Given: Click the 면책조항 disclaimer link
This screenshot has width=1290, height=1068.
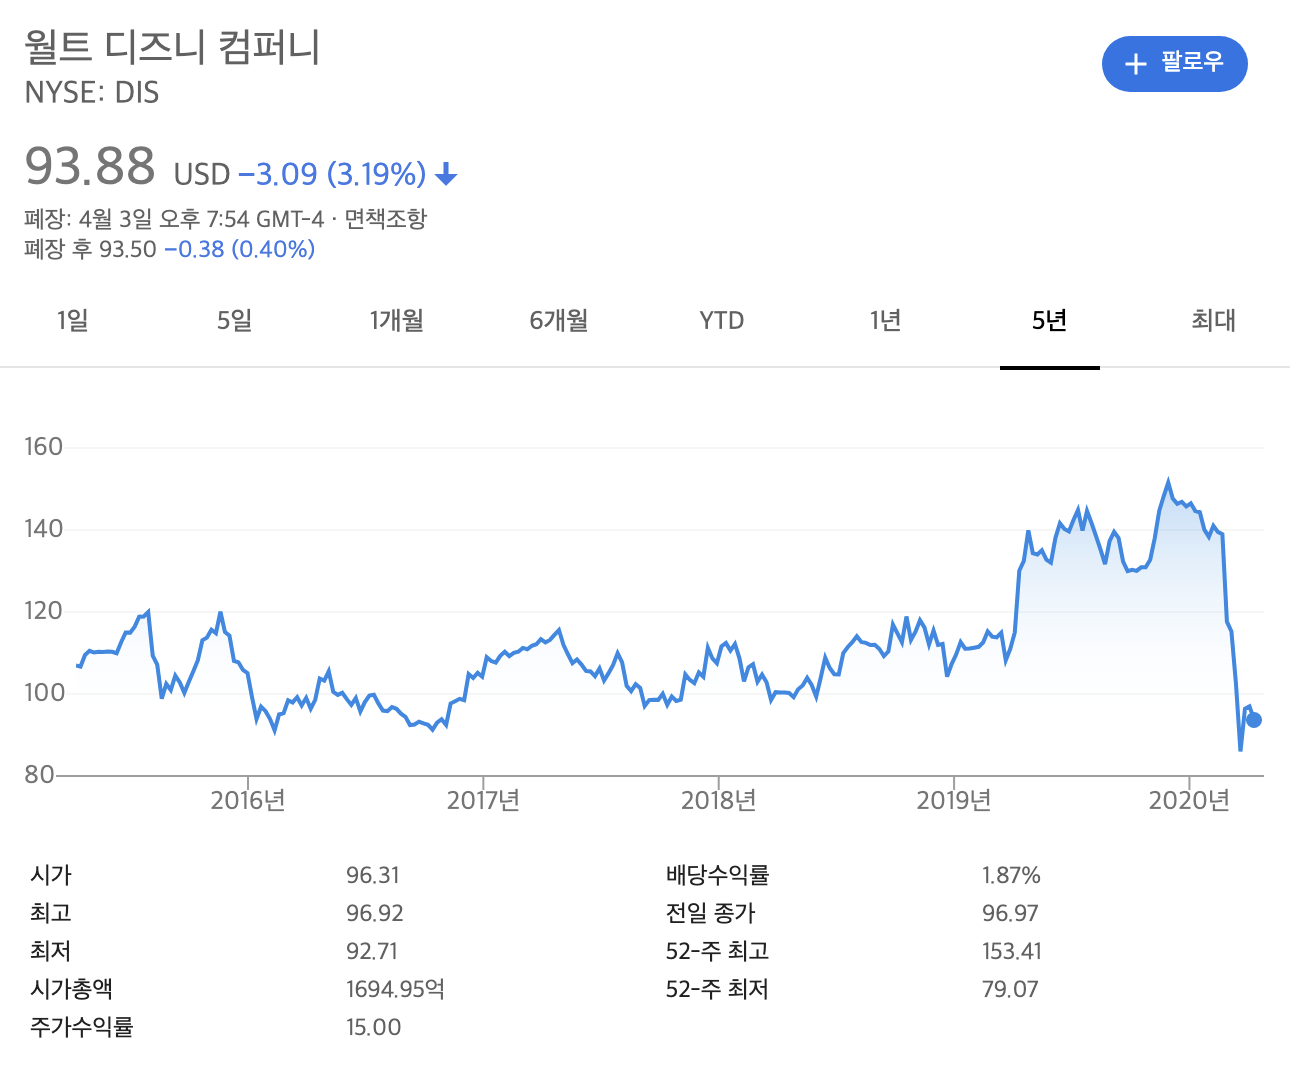Looking at the screenshot, I should click(386, 218).
